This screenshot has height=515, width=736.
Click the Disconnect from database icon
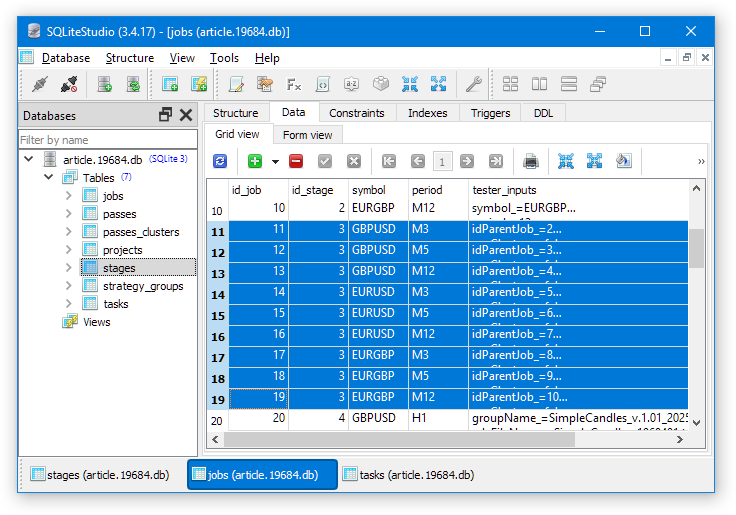pos(69,84)
